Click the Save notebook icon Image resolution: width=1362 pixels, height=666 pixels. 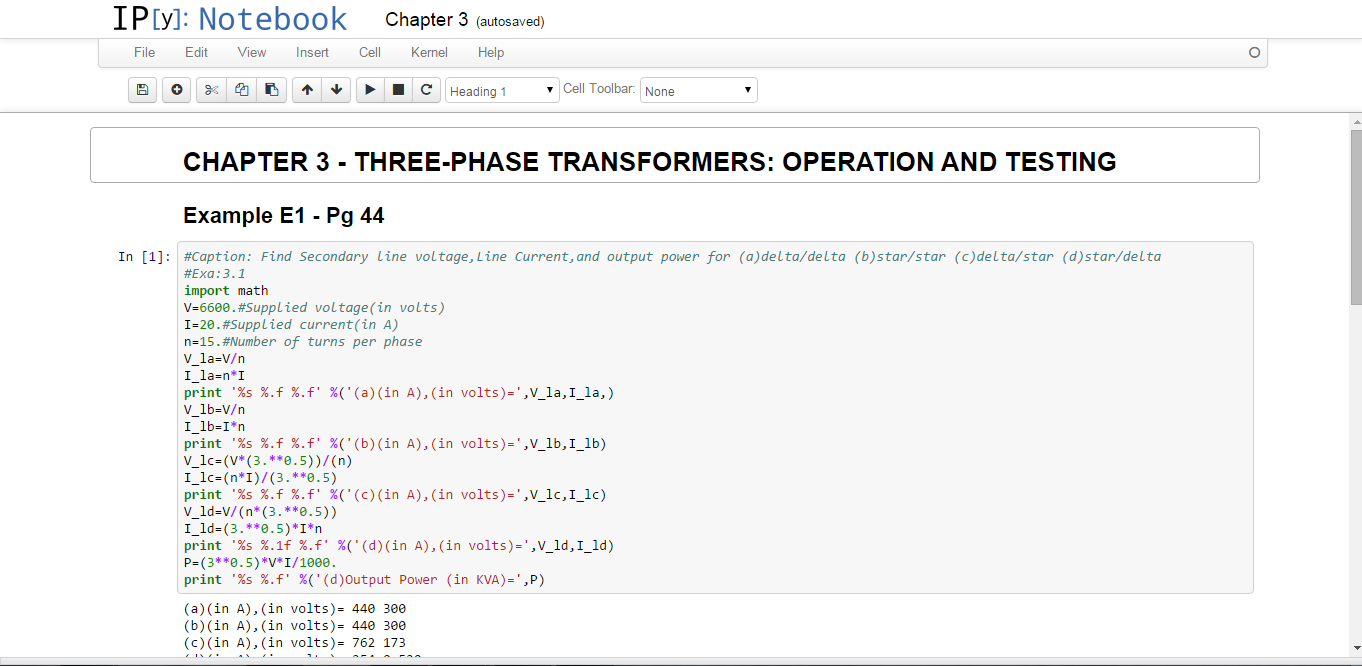tap(142, 90)
